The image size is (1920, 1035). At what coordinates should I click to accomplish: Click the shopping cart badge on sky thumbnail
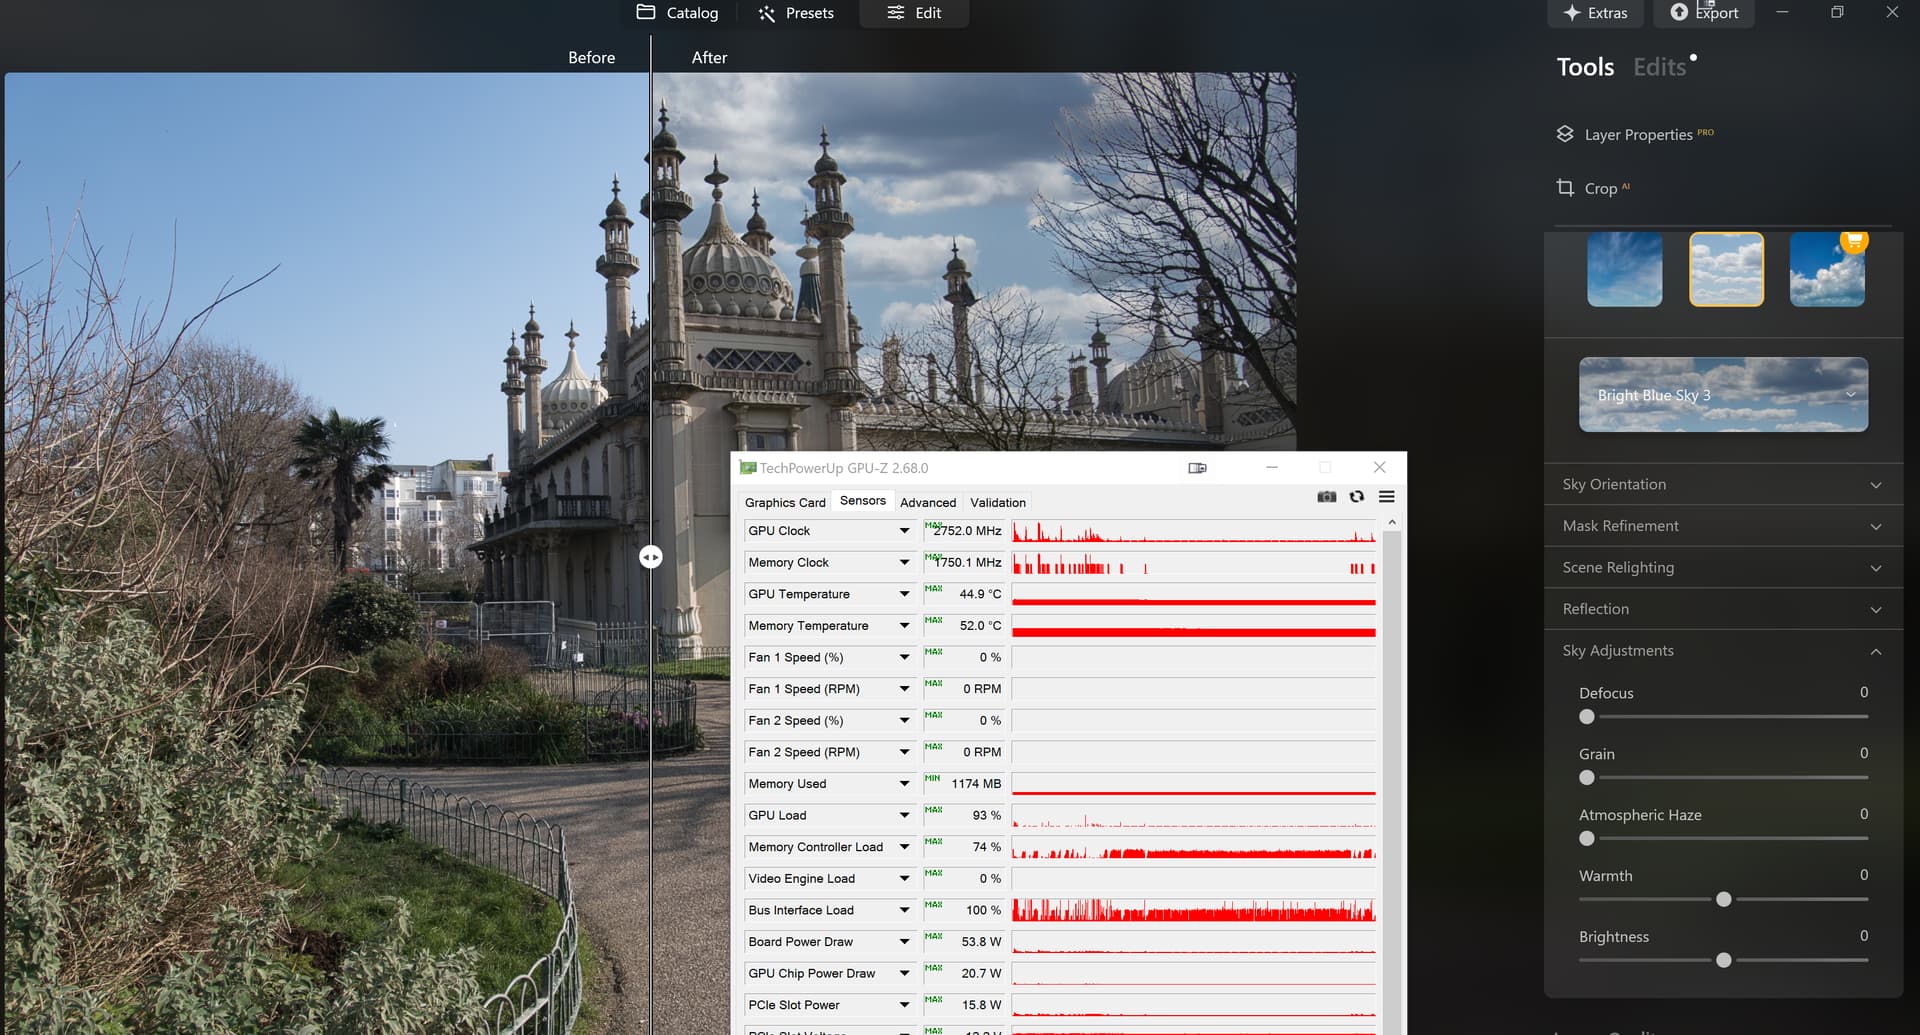[1854, 241]
